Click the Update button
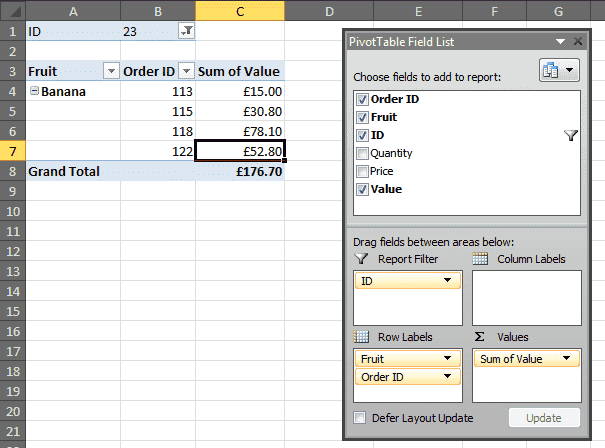 (544, 418)
